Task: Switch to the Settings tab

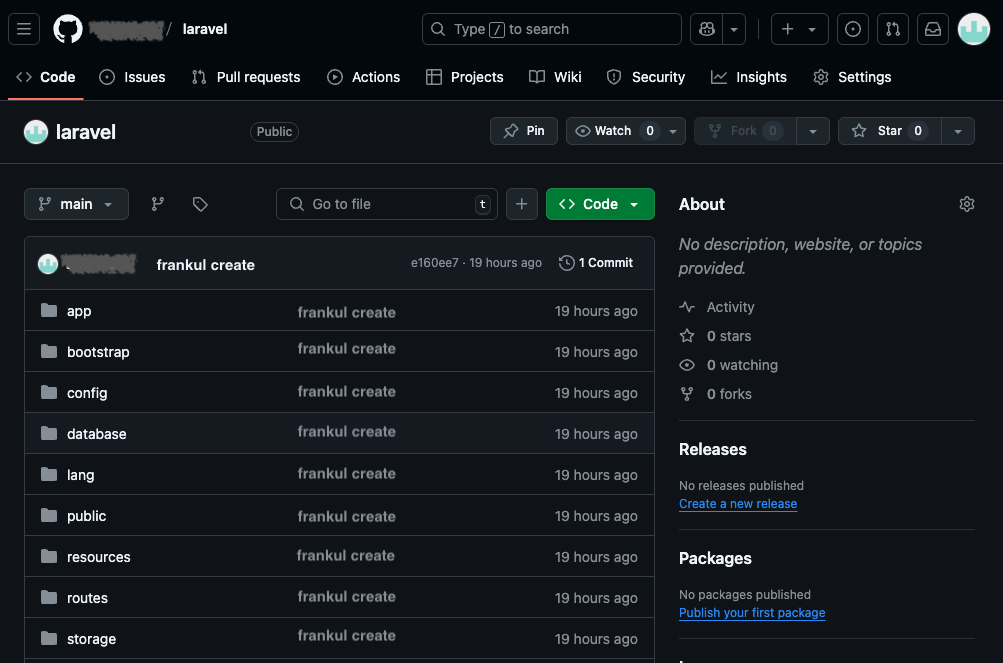Action: (x=852, y=77)
